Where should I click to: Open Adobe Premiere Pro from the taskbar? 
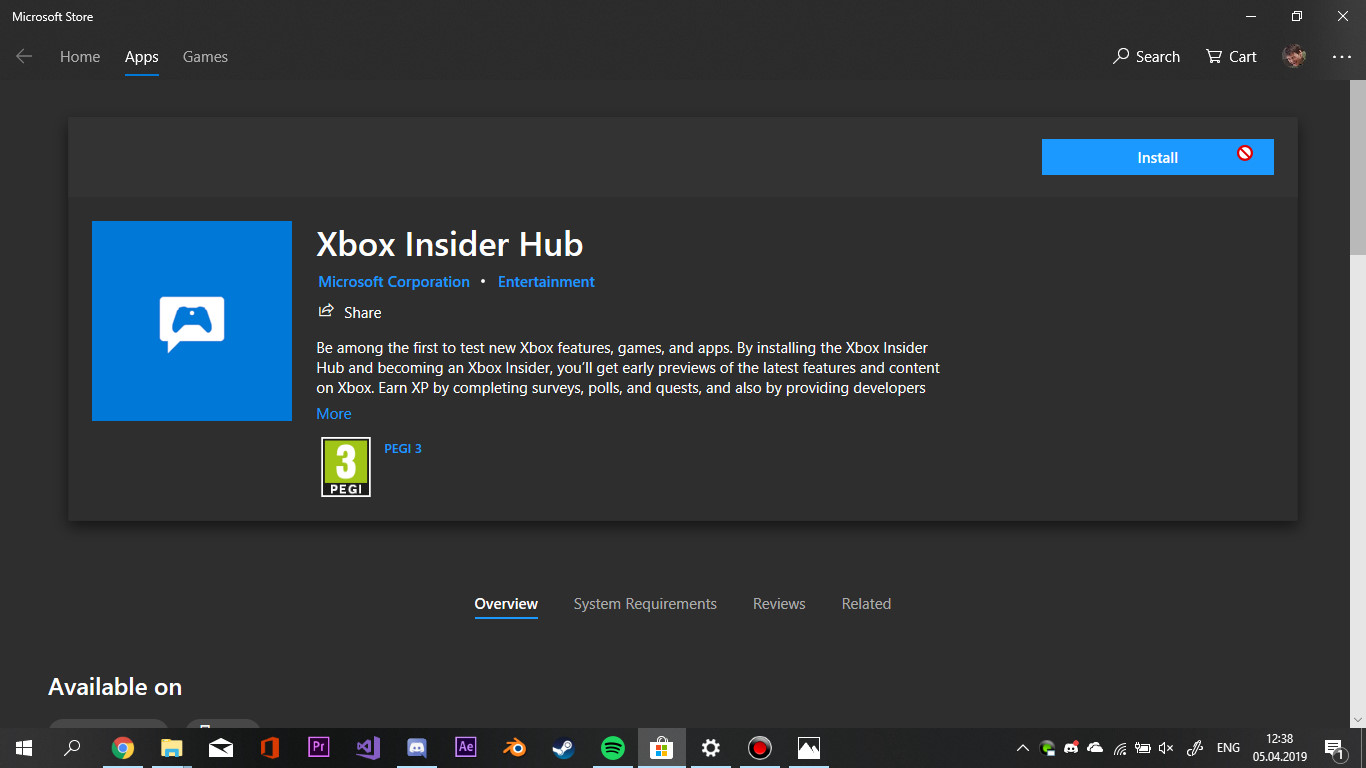coord(319,748)
